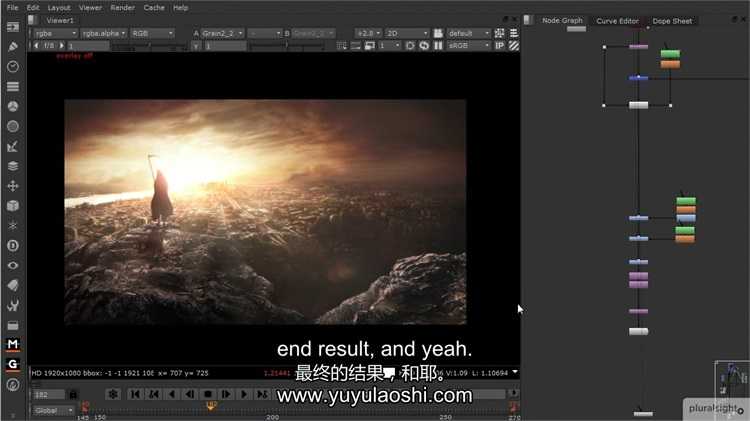
Task: Click the icon right of default dropdown
Action: pos(499,33)
